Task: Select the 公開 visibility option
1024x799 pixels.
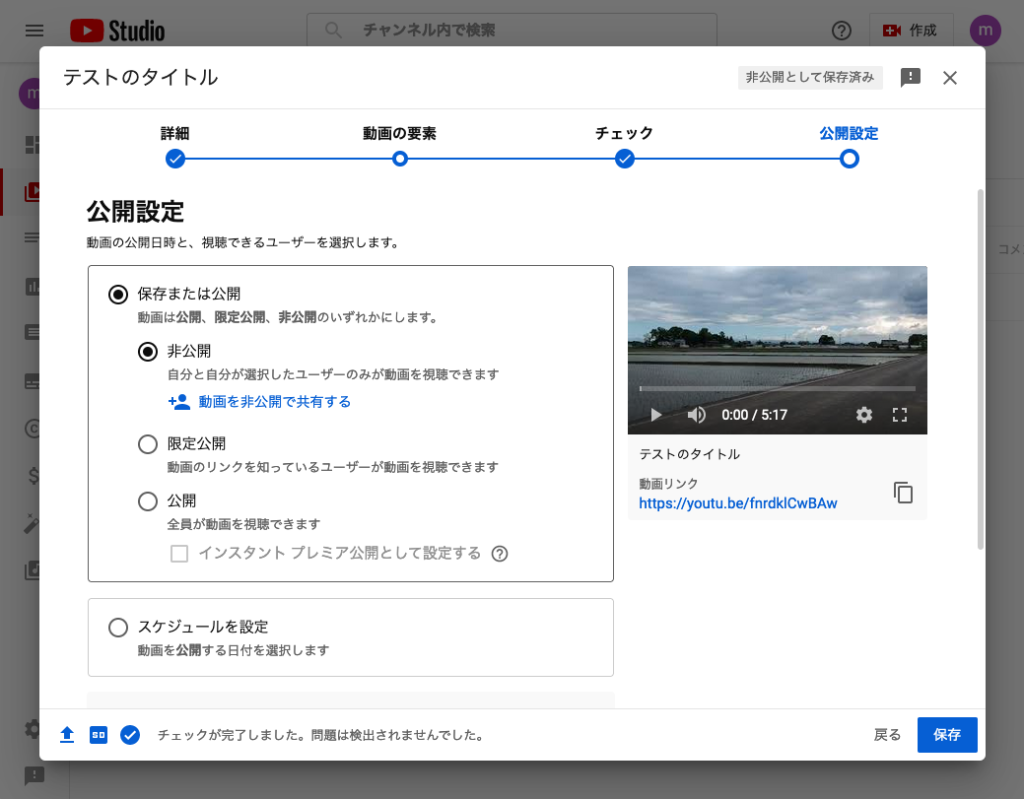Action: 147,499
